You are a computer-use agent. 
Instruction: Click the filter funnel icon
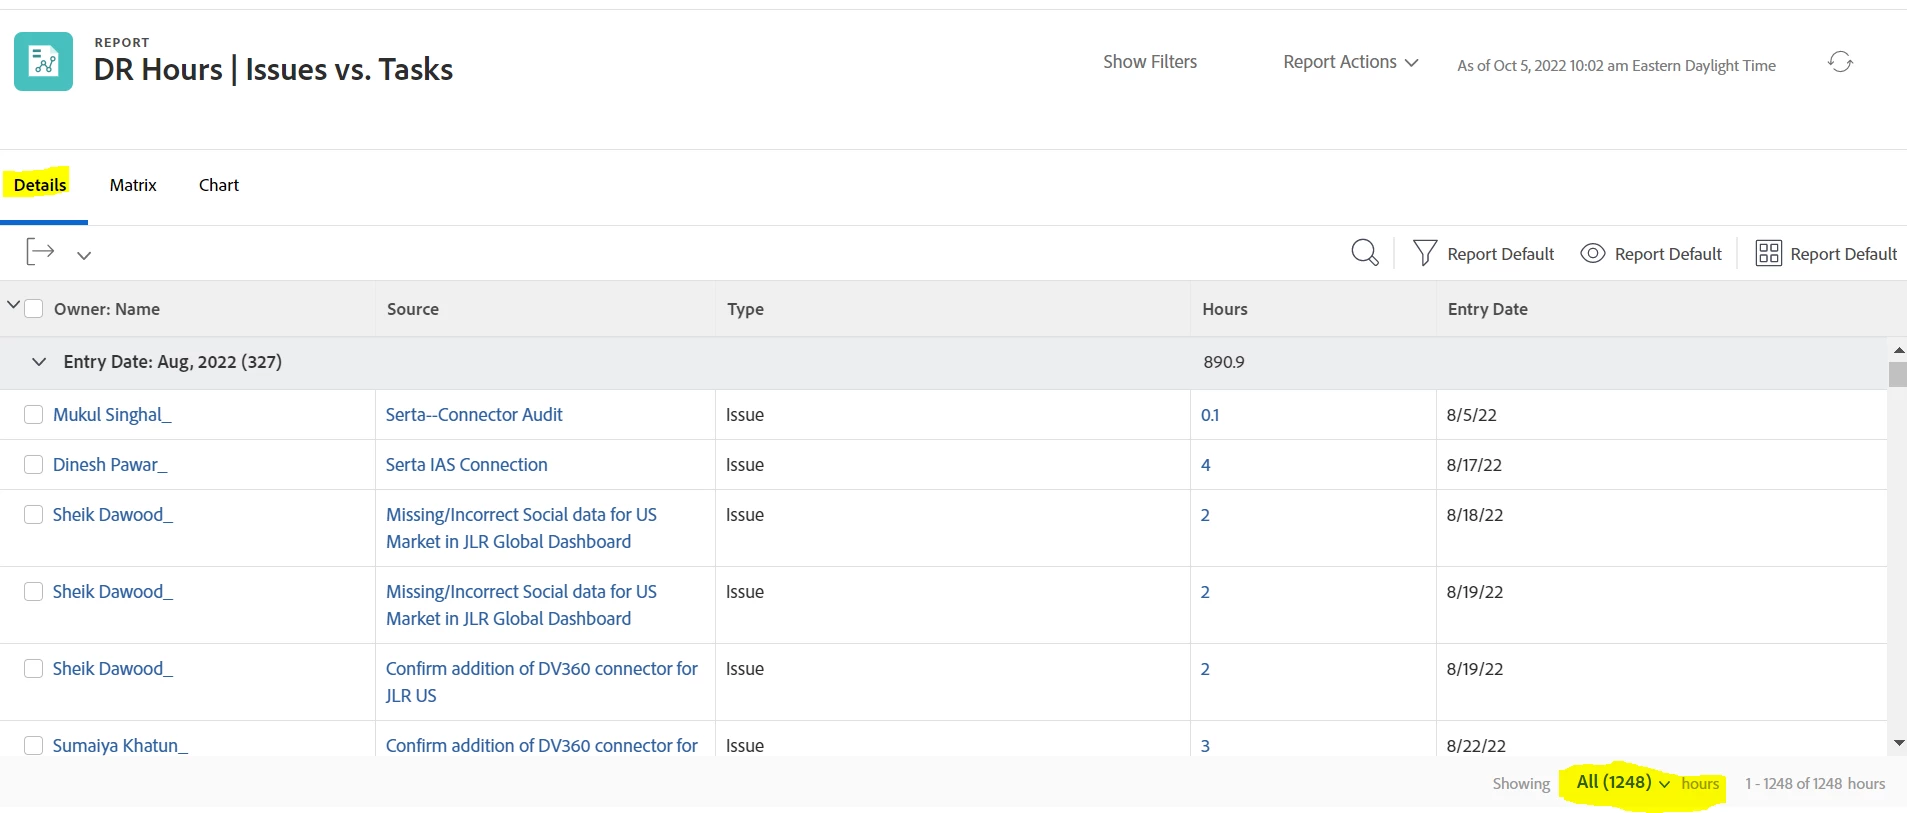click(1424, 253)
